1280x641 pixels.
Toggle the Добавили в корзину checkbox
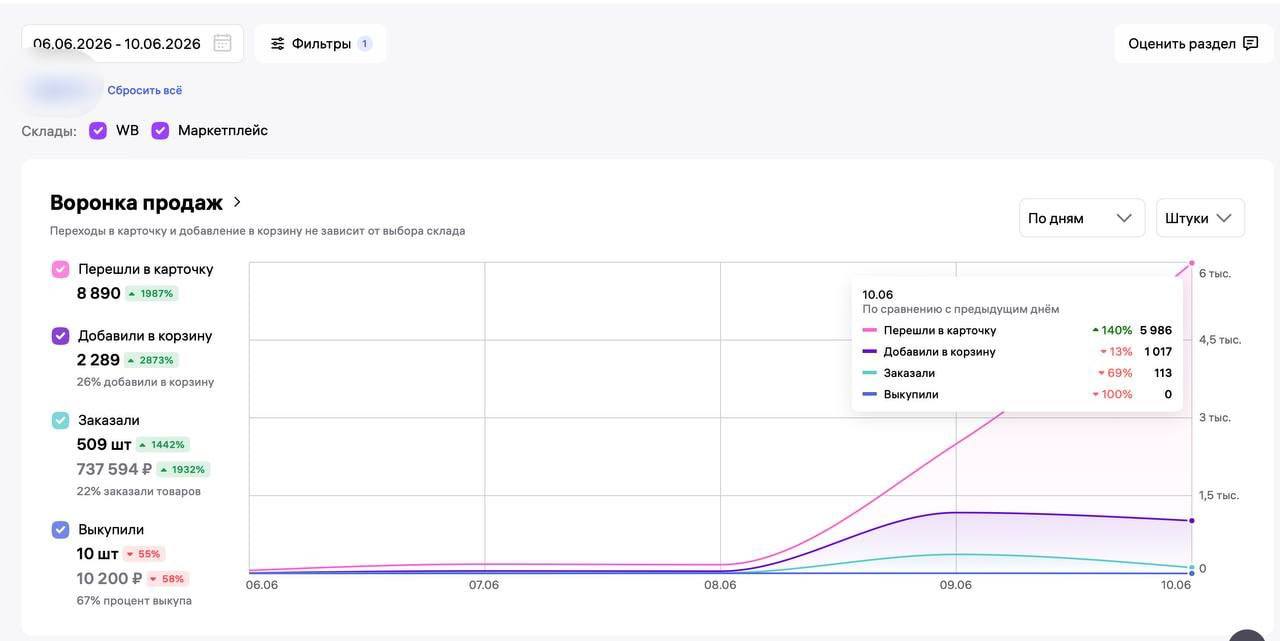pos(61,336)
